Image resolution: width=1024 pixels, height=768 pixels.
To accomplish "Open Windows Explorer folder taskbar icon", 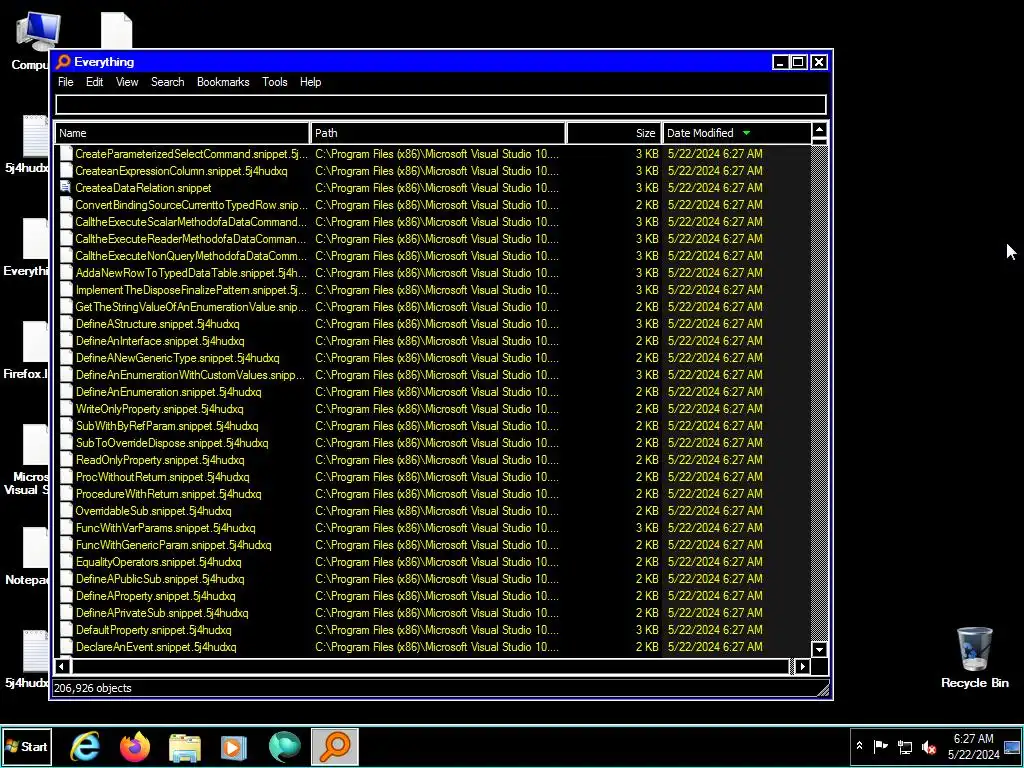I will [185, 746].
